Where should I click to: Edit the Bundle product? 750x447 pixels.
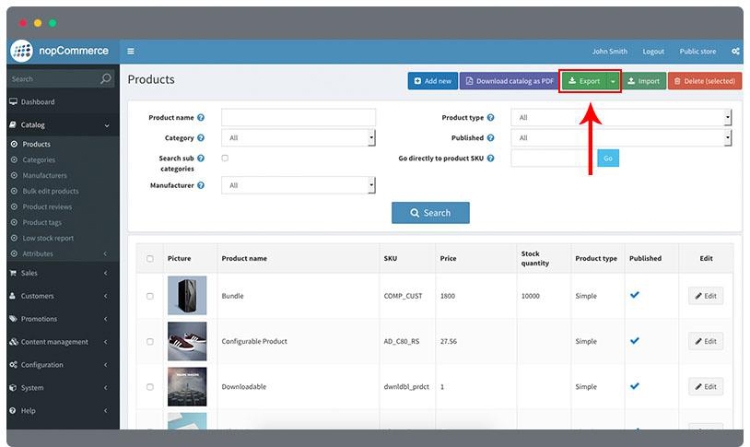tap(706, 296)
